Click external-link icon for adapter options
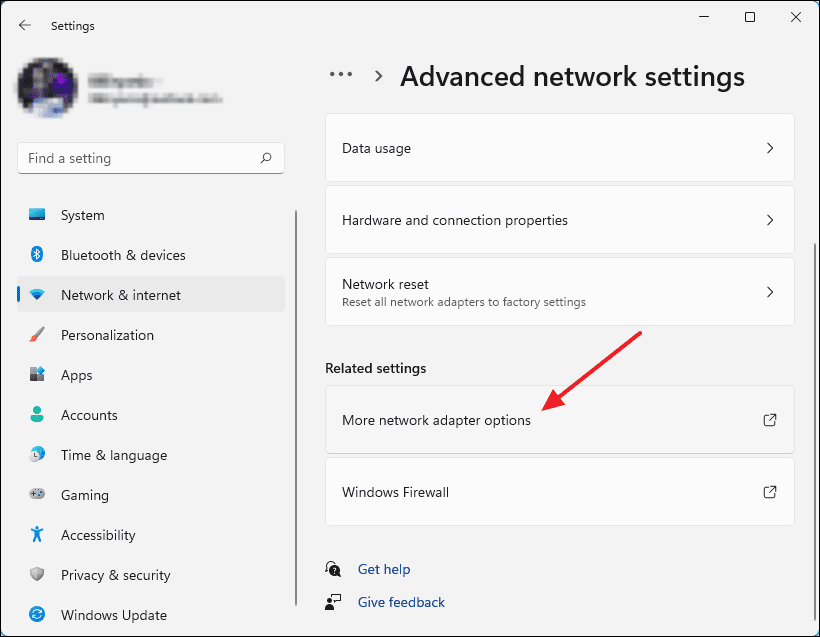The image size is (820, 637). click(x=769, y=420)
